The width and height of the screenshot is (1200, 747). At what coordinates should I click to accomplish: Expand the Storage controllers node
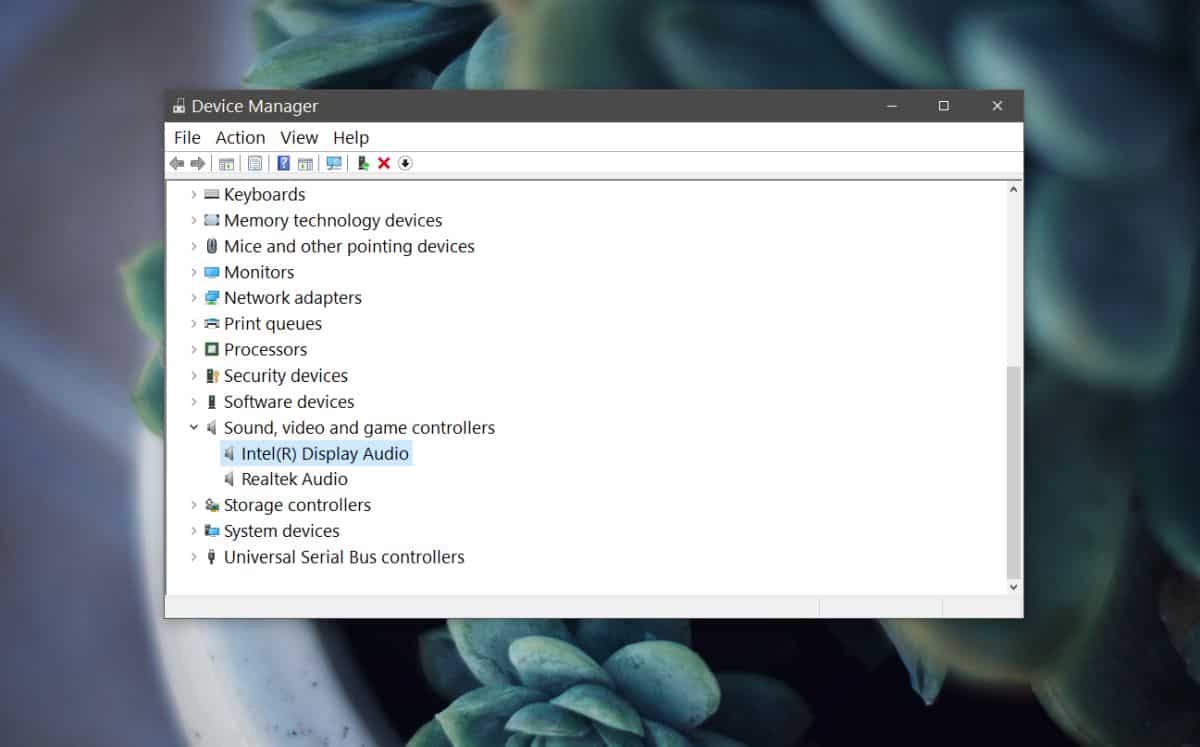194,505
